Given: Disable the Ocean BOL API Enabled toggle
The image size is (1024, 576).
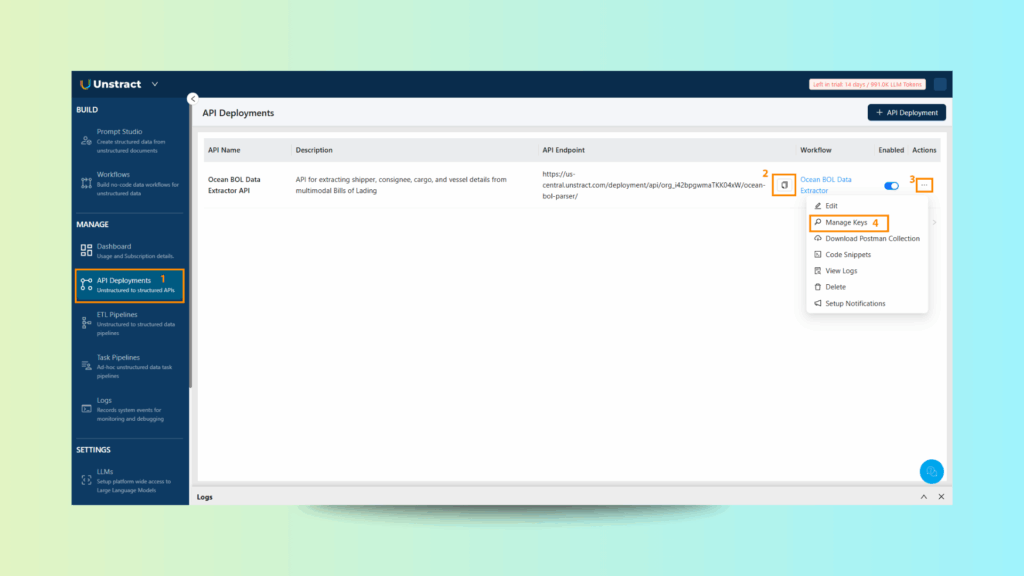Looking at the screenshot, I should 891,186.
